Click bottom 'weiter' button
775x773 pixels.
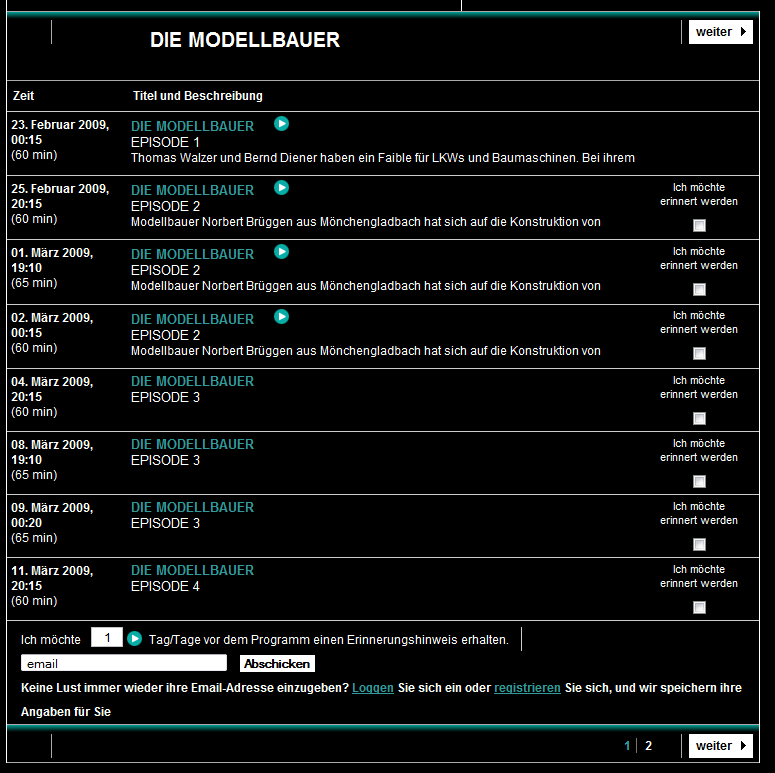click(x=720, y=746)
